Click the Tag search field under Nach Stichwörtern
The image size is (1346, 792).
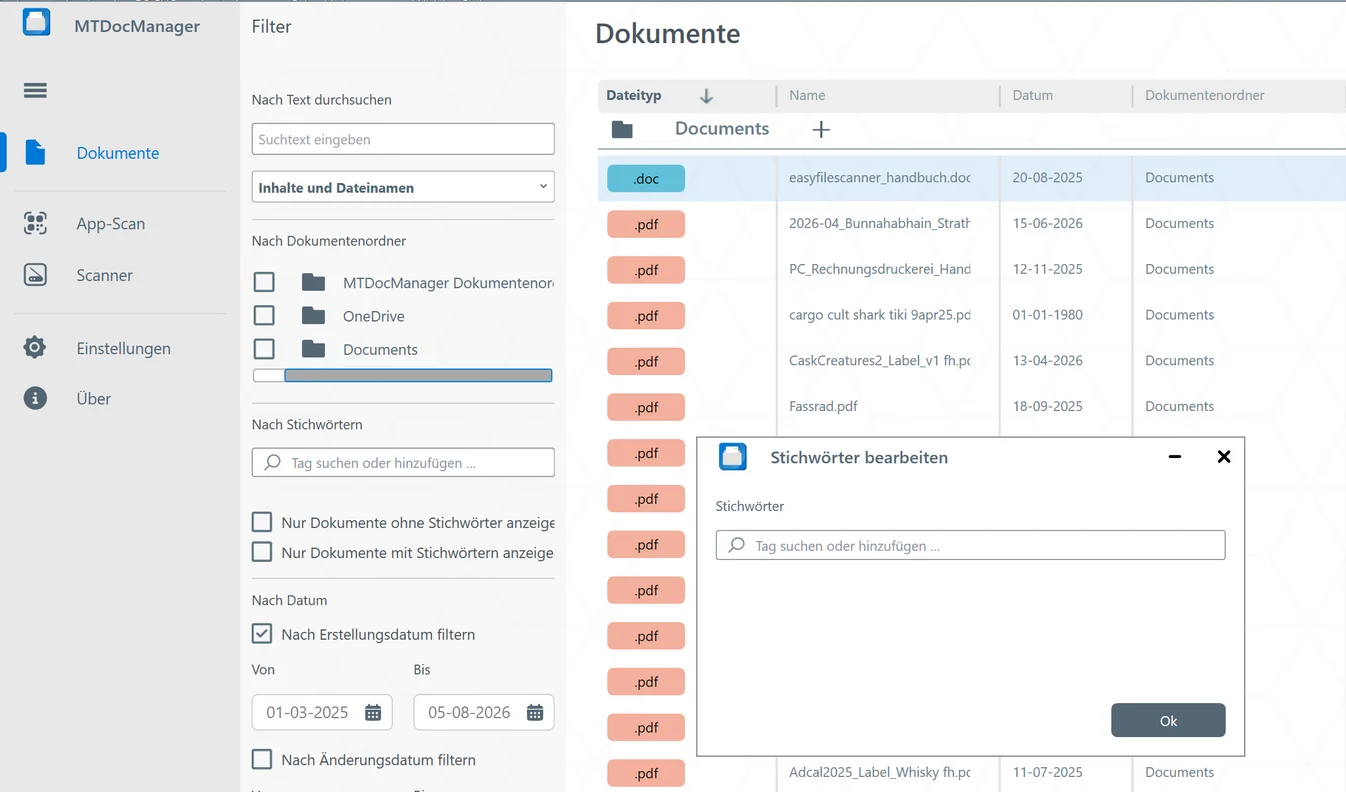pos(403,462)
